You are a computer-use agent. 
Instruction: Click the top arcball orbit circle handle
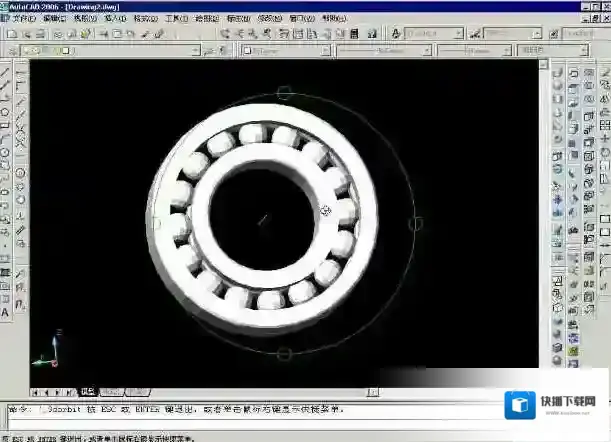284,93
